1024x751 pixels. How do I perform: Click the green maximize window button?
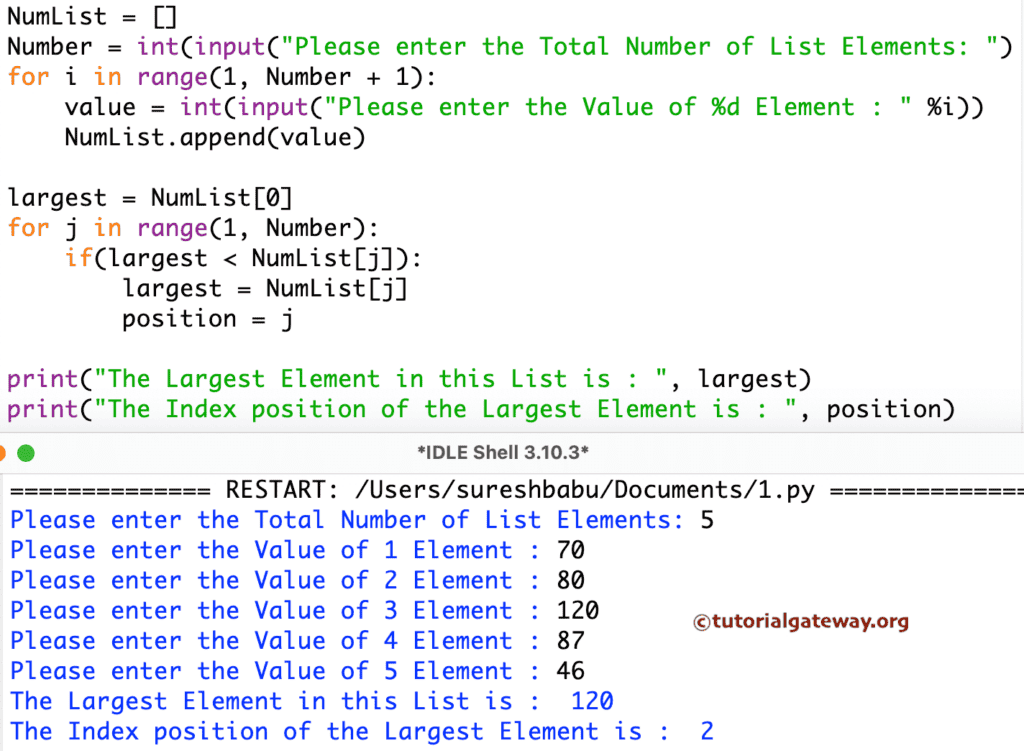click(x=27, y=452)
